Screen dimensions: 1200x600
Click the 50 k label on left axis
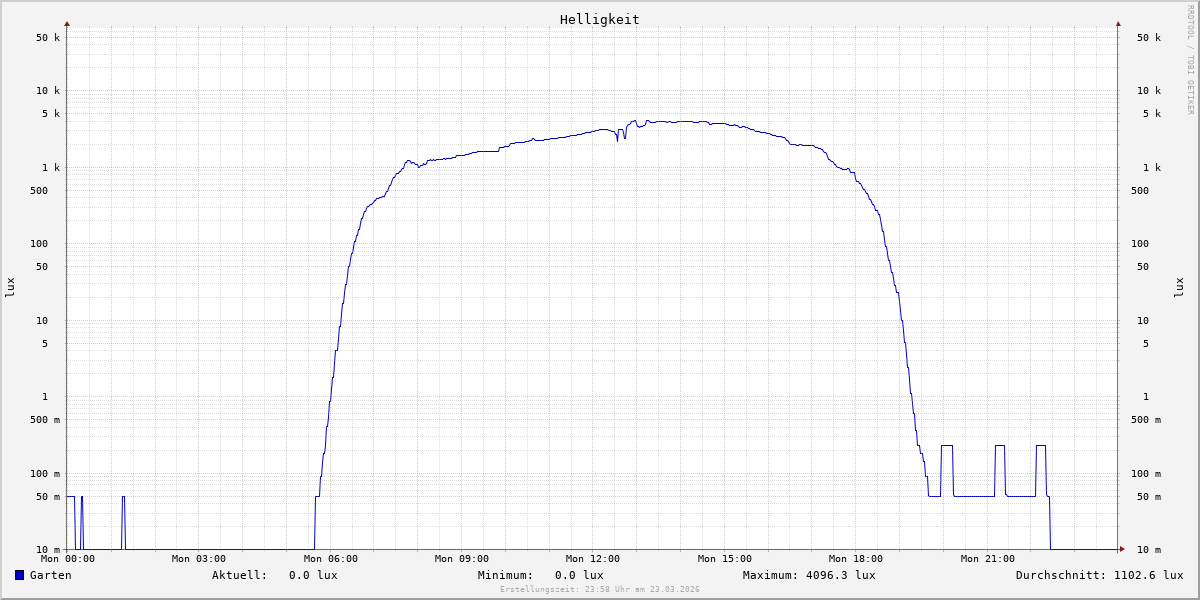(x=48, y=38)
